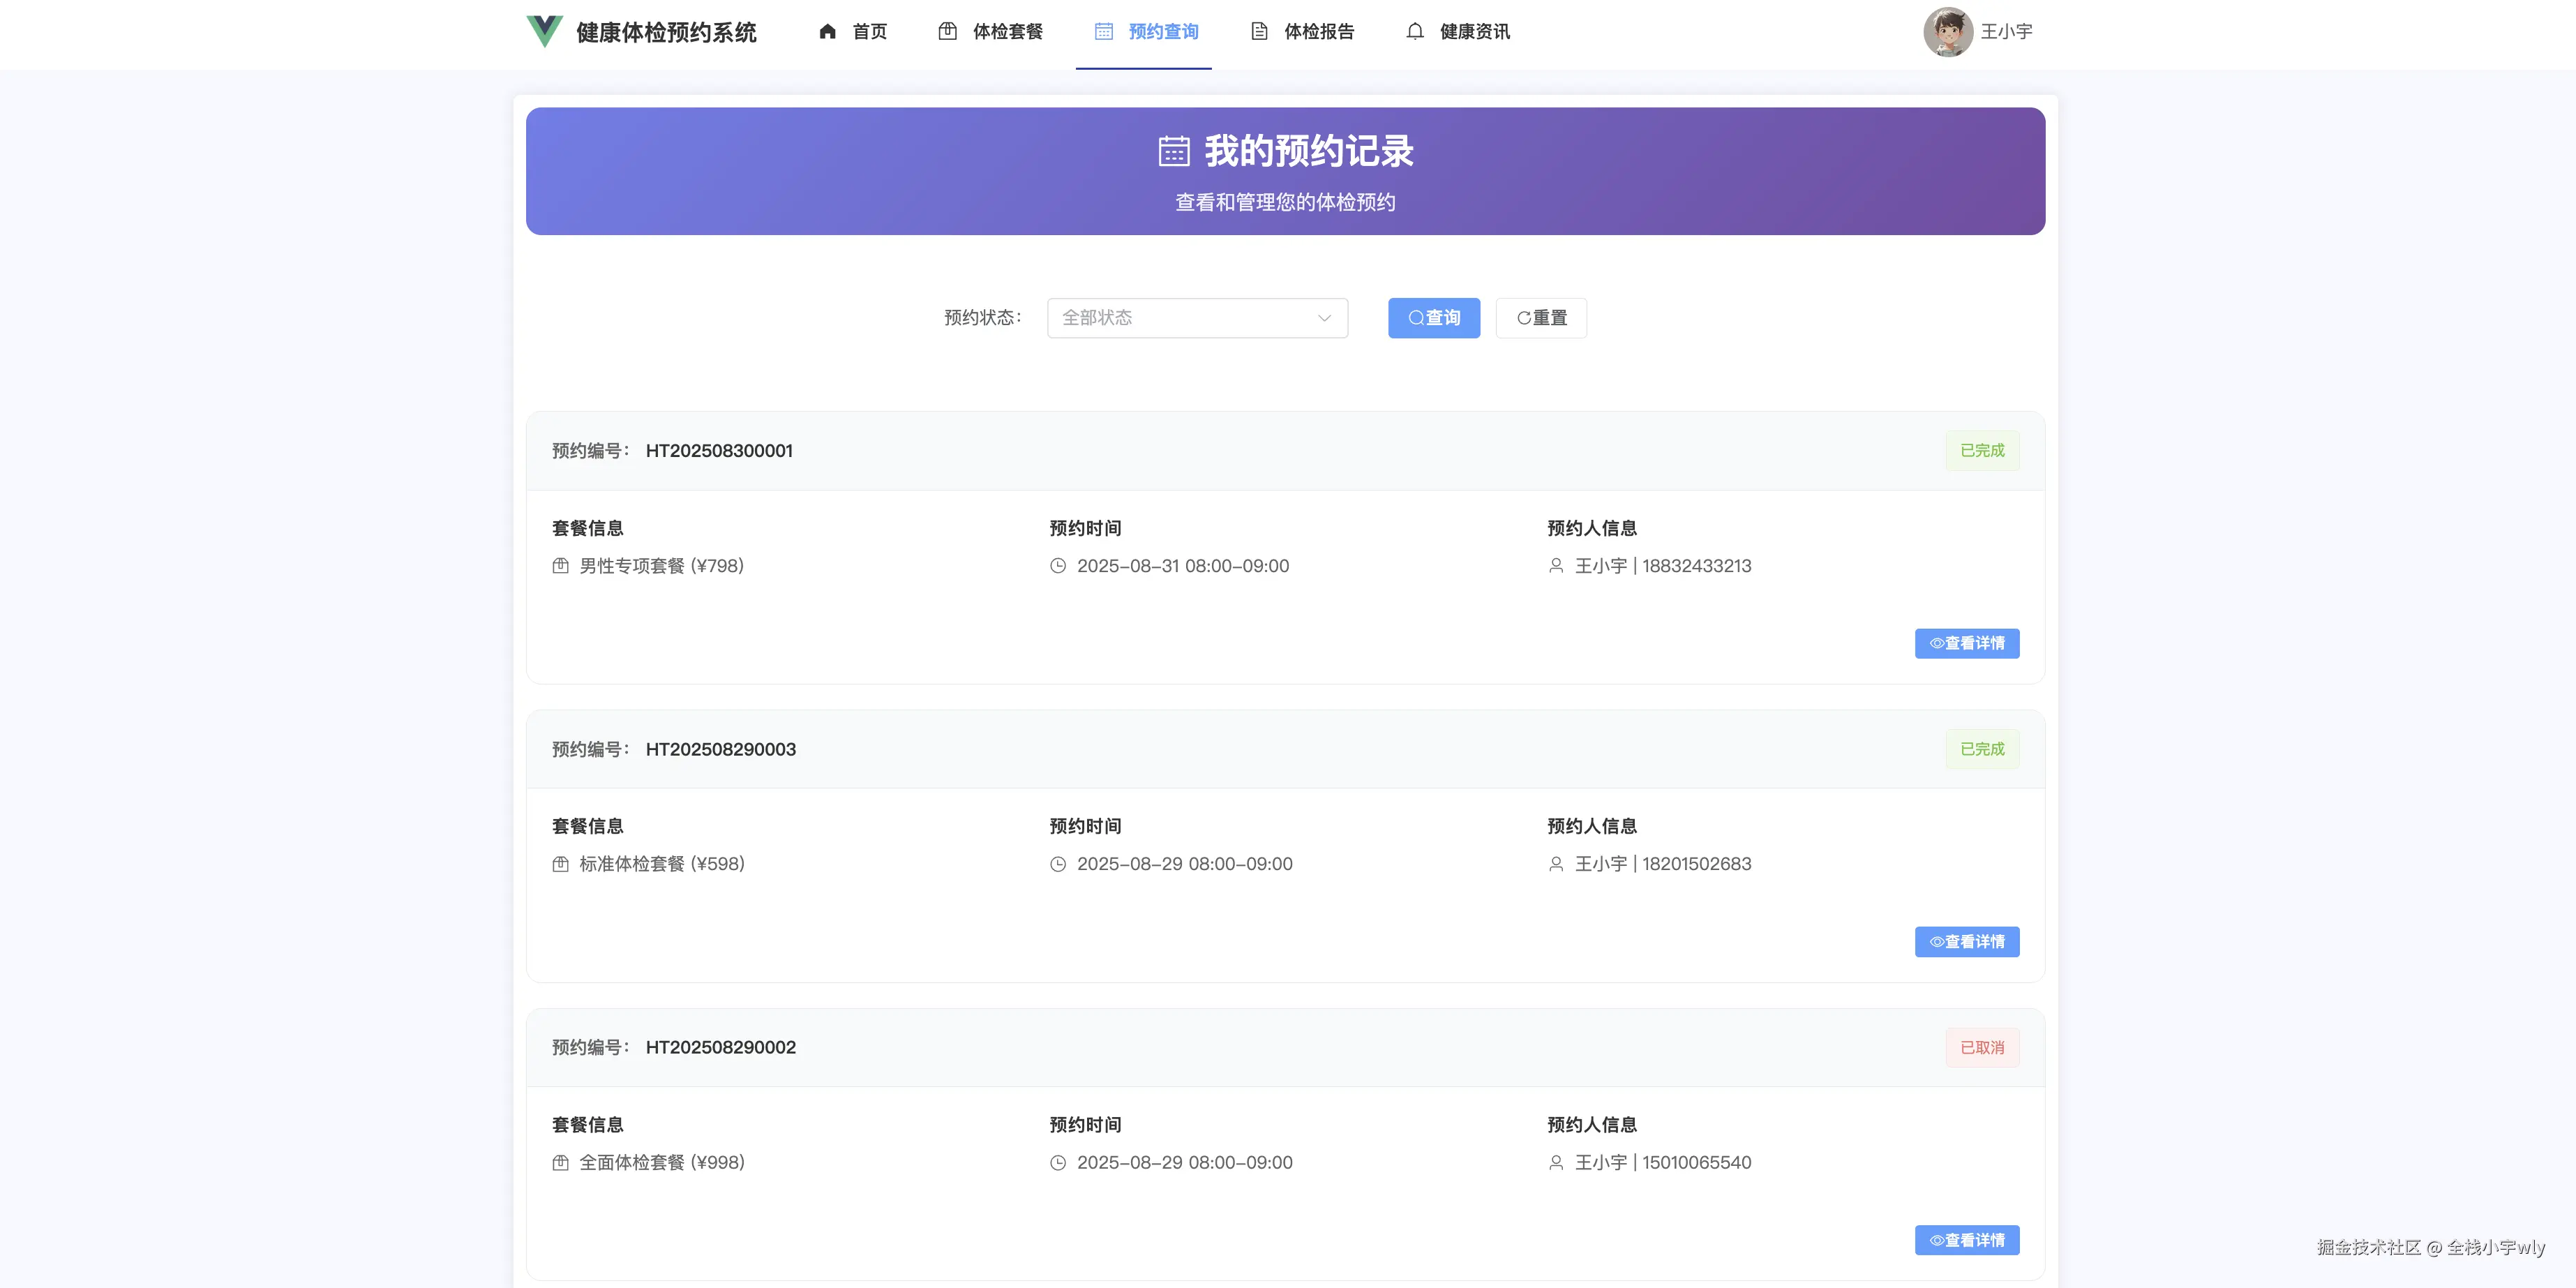This screenshot has width=2576, height=1288.
Task: Click the 已完成 badge on order HT202508290003
Action: 1982,748
